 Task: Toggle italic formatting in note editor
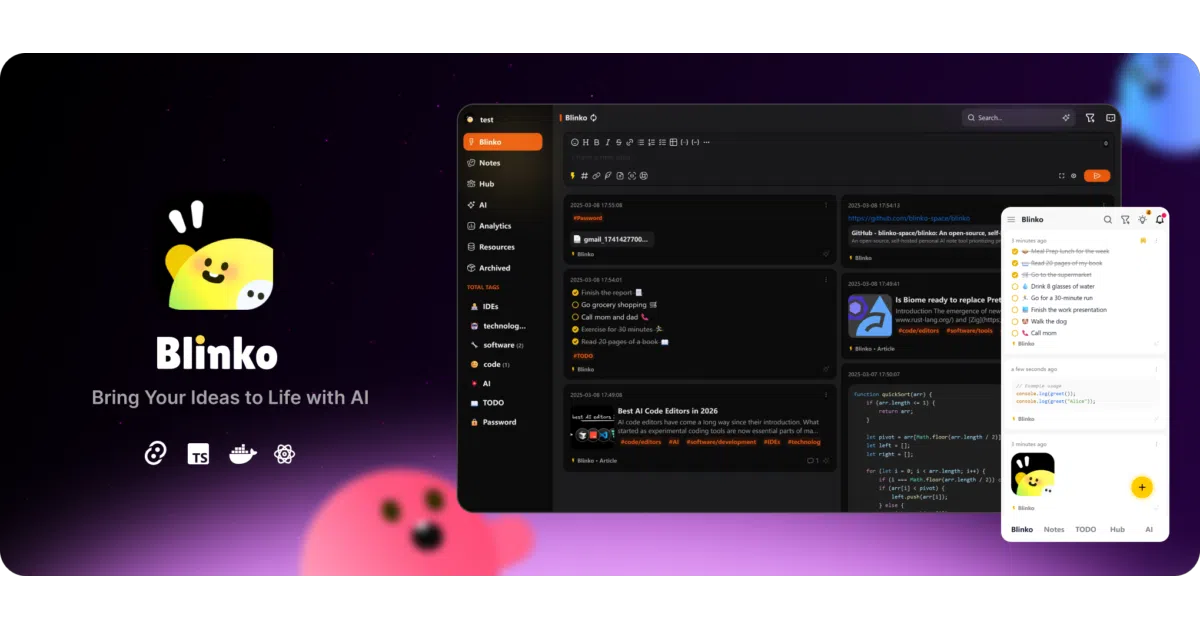coord(608,142)
